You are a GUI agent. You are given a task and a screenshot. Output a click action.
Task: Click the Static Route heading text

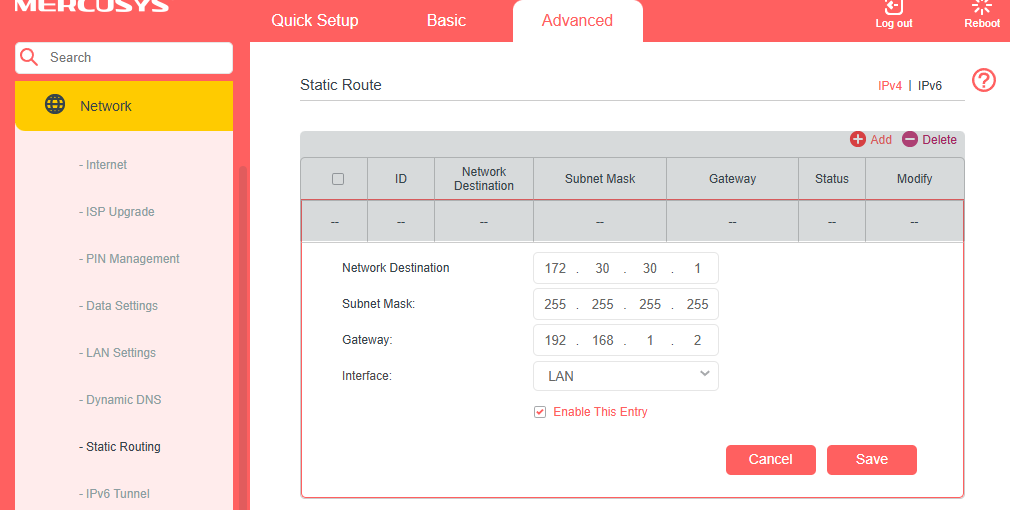pos(341,85)
